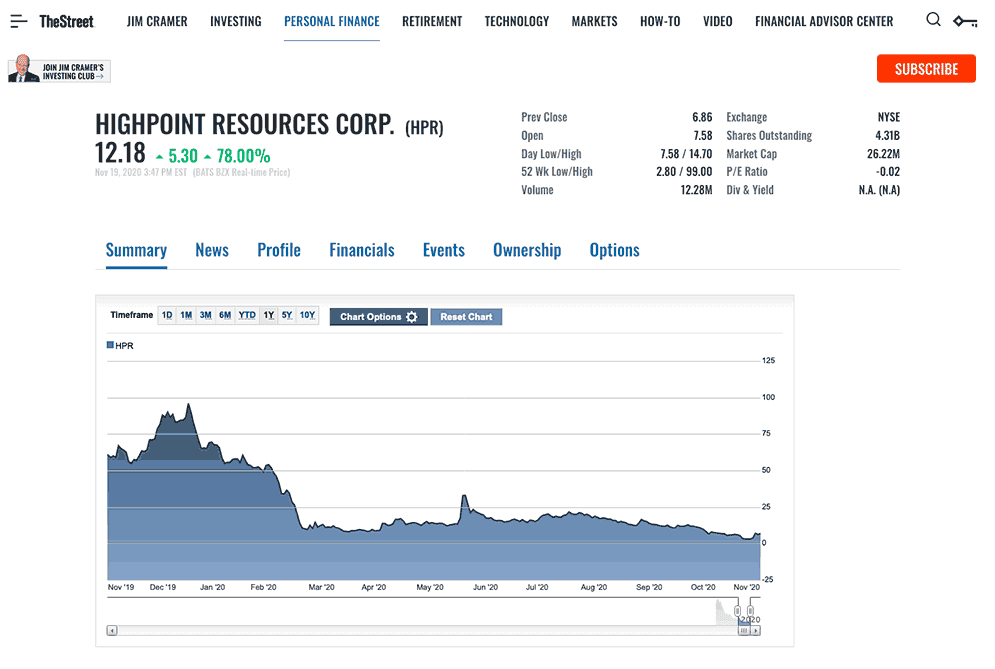The image size is (995, 669).
Task: Click the P/E Ratio value -0.02
Action: point(888,172)
